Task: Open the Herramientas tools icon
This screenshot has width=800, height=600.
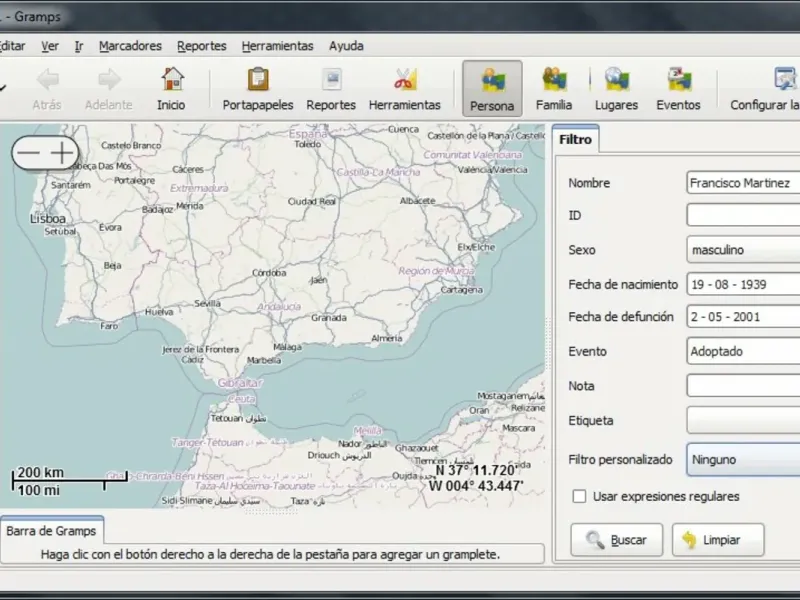Action: pos(404,88)
